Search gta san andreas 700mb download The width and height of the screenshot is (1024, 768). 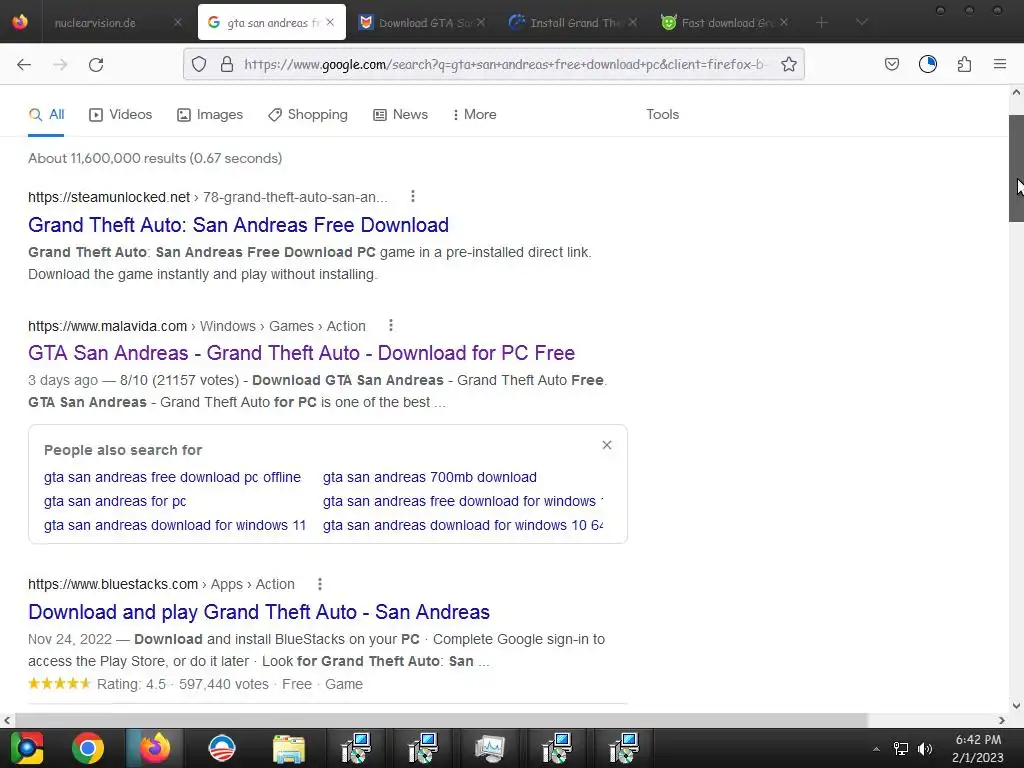click(430, 477)
